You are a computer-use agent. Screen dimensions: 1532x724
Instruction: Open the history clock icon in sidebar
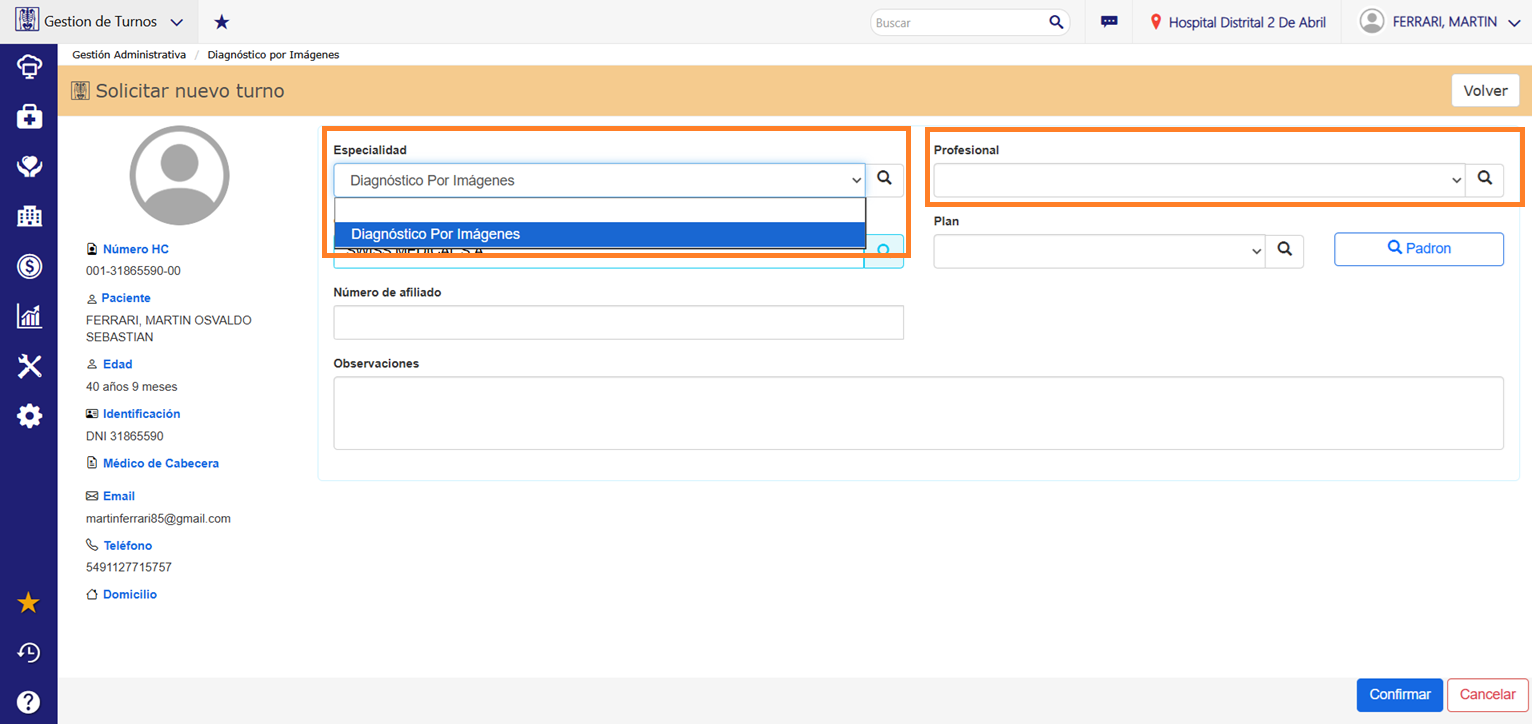(x=29, y=653)
